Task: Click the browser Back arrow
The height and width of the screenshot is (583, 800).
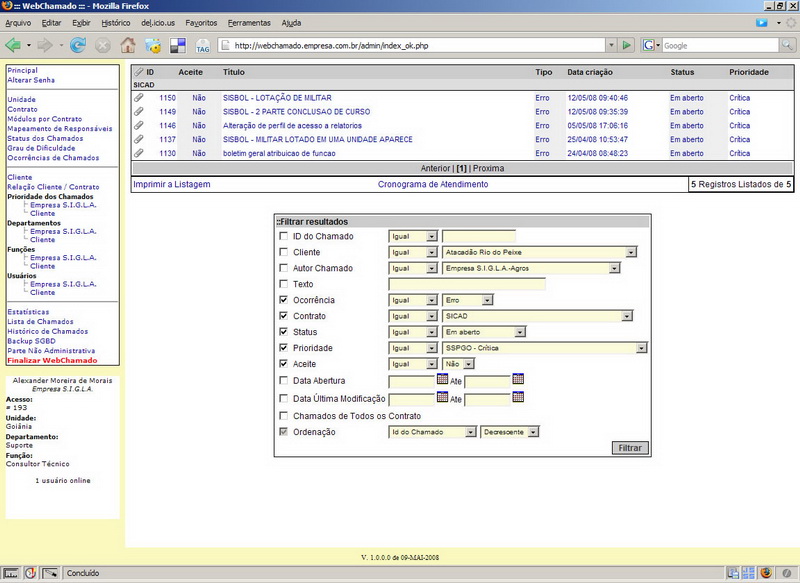Action: tap(13, 45)
